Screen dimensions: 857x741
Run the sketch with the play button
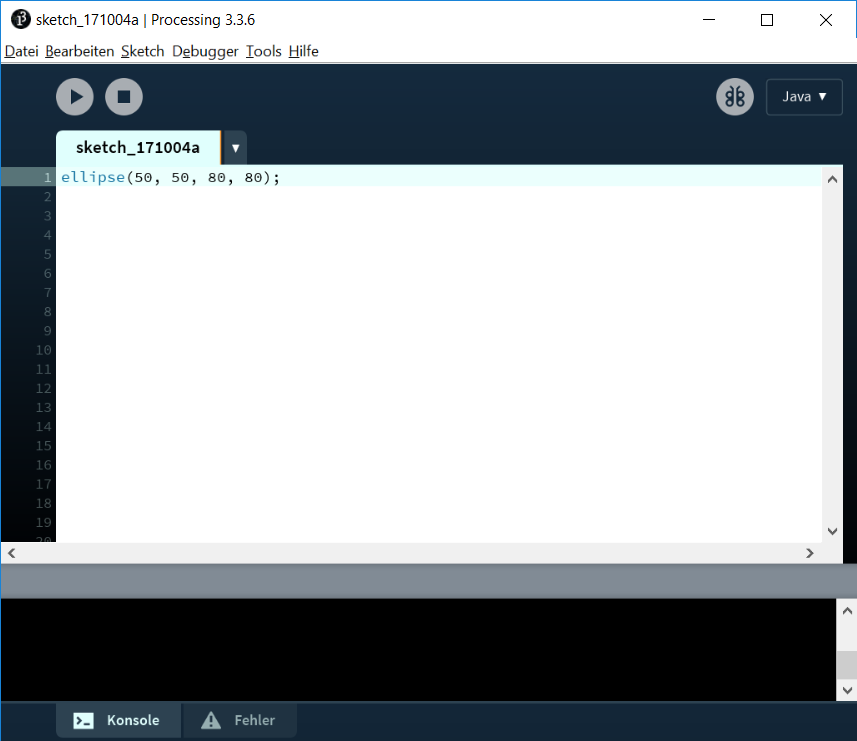75,97
